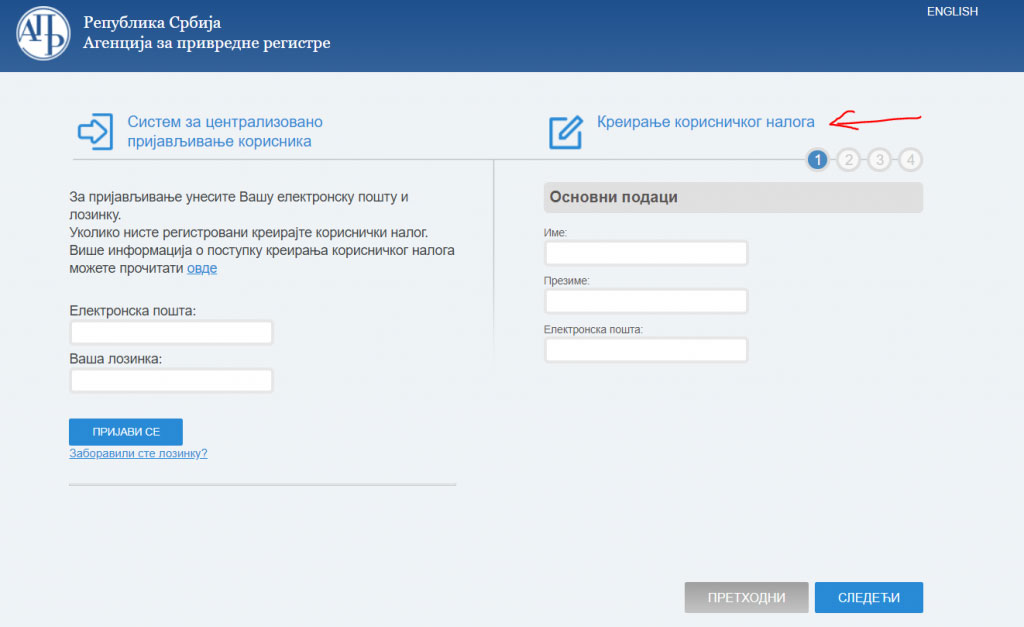Click the Ваша лозинка password field
Screen dimensions: 1024x627
171,381
